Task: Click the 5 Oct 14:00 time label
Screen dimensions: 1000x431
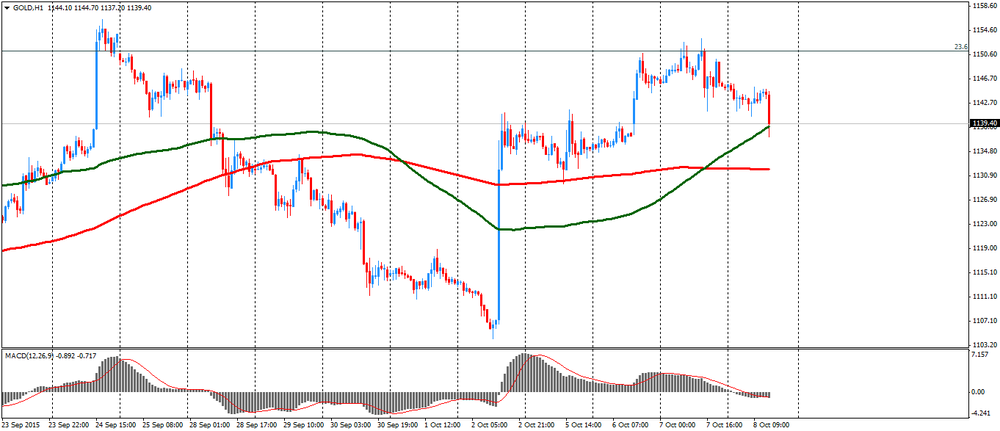Action: click(585, 423)
